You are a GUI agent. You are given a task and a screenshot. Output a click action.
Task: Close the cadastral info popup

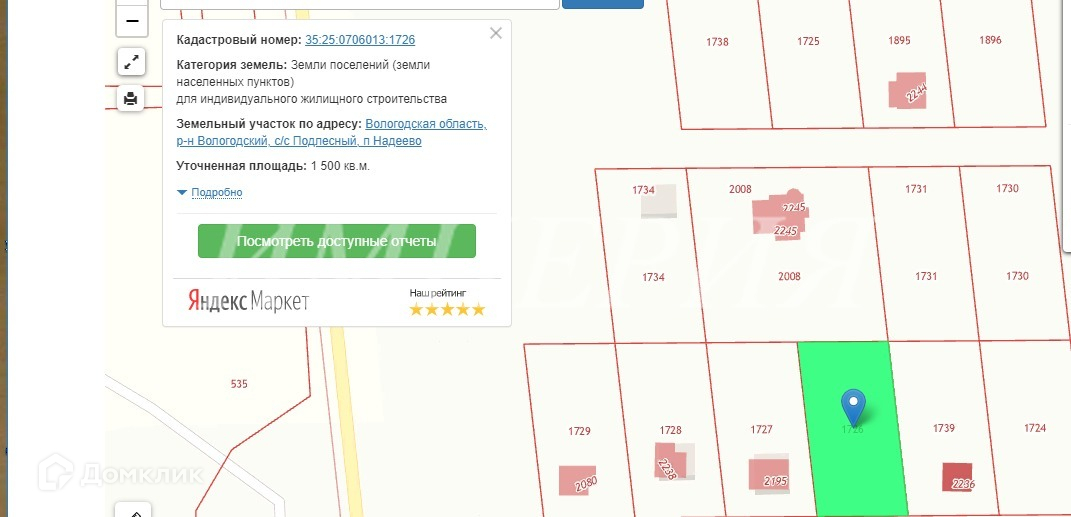click(x=496, y=33)
